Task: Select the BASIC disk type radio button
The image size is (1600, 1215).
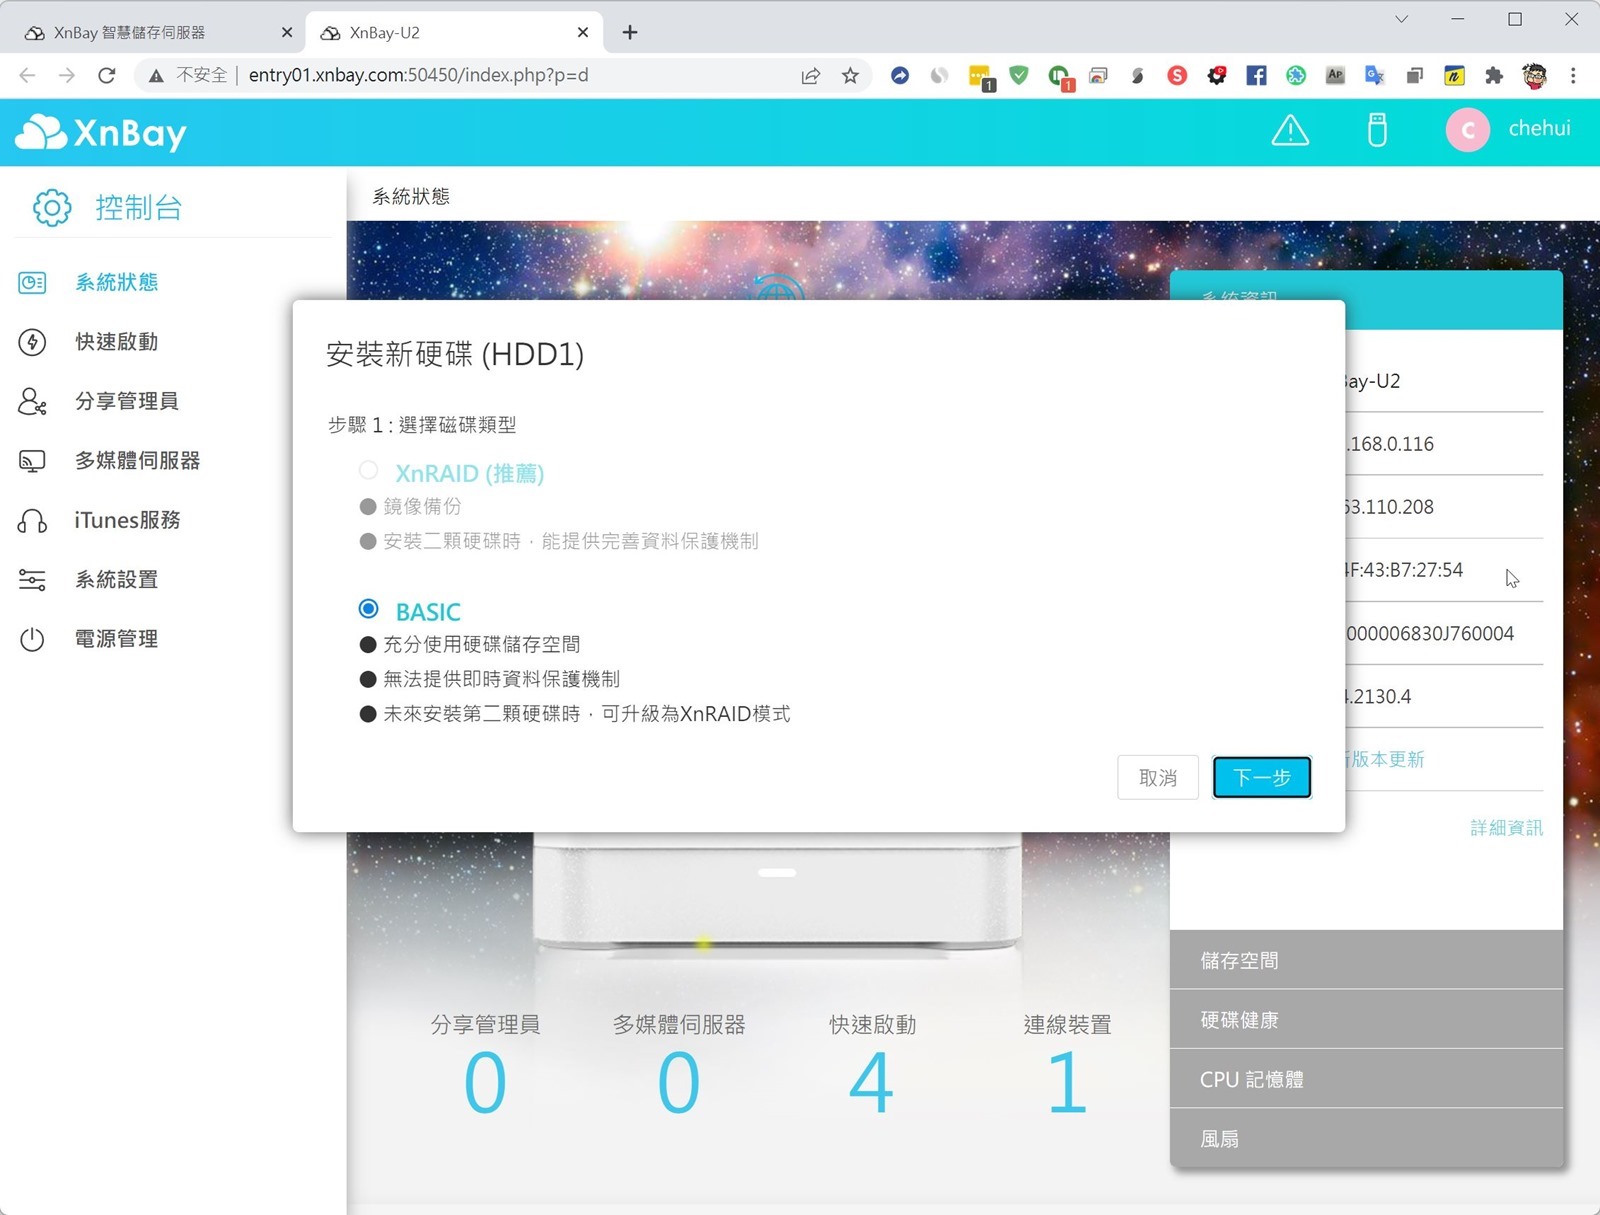Action: point(369,609)
